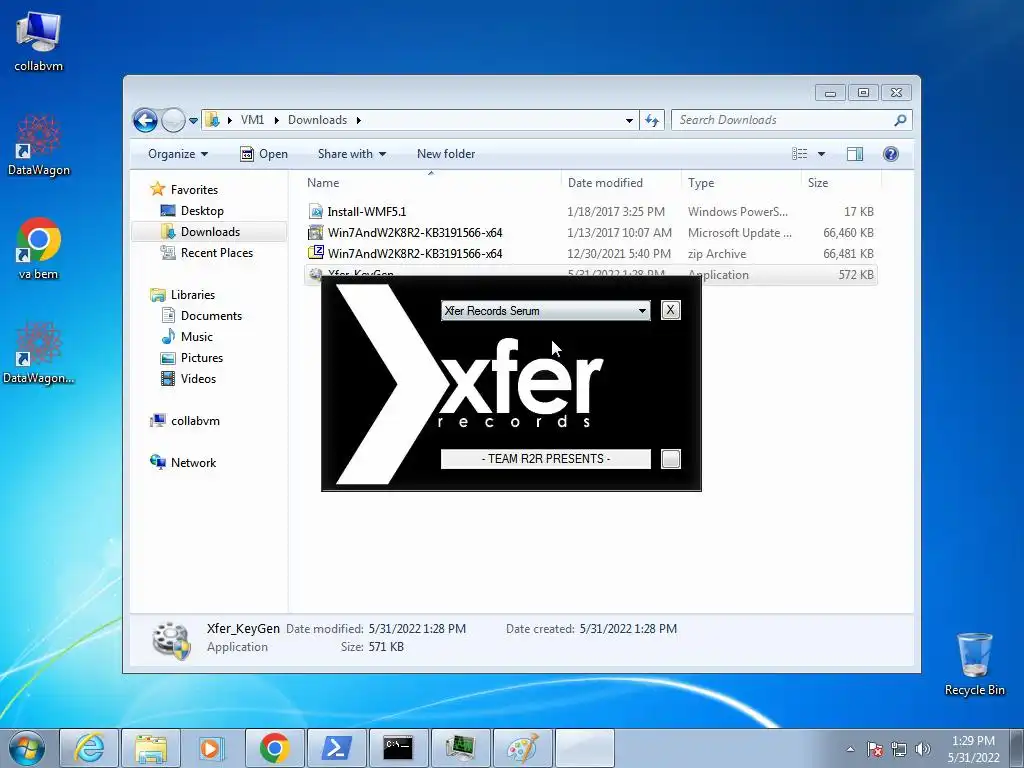Select Libraries in the navigation pane
This screenshot has height=768, width=1024.
coord(193,295)
